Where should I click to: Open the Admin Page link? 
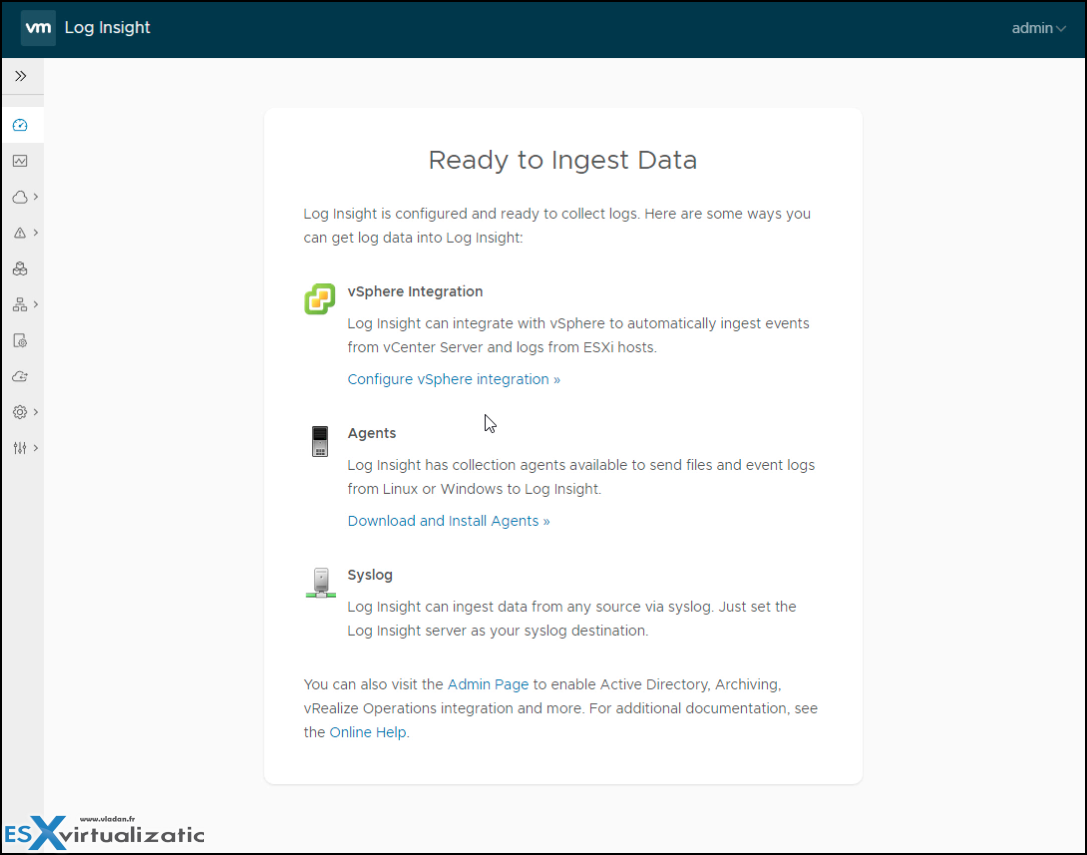pyautogui.click(x=488, y=684)
